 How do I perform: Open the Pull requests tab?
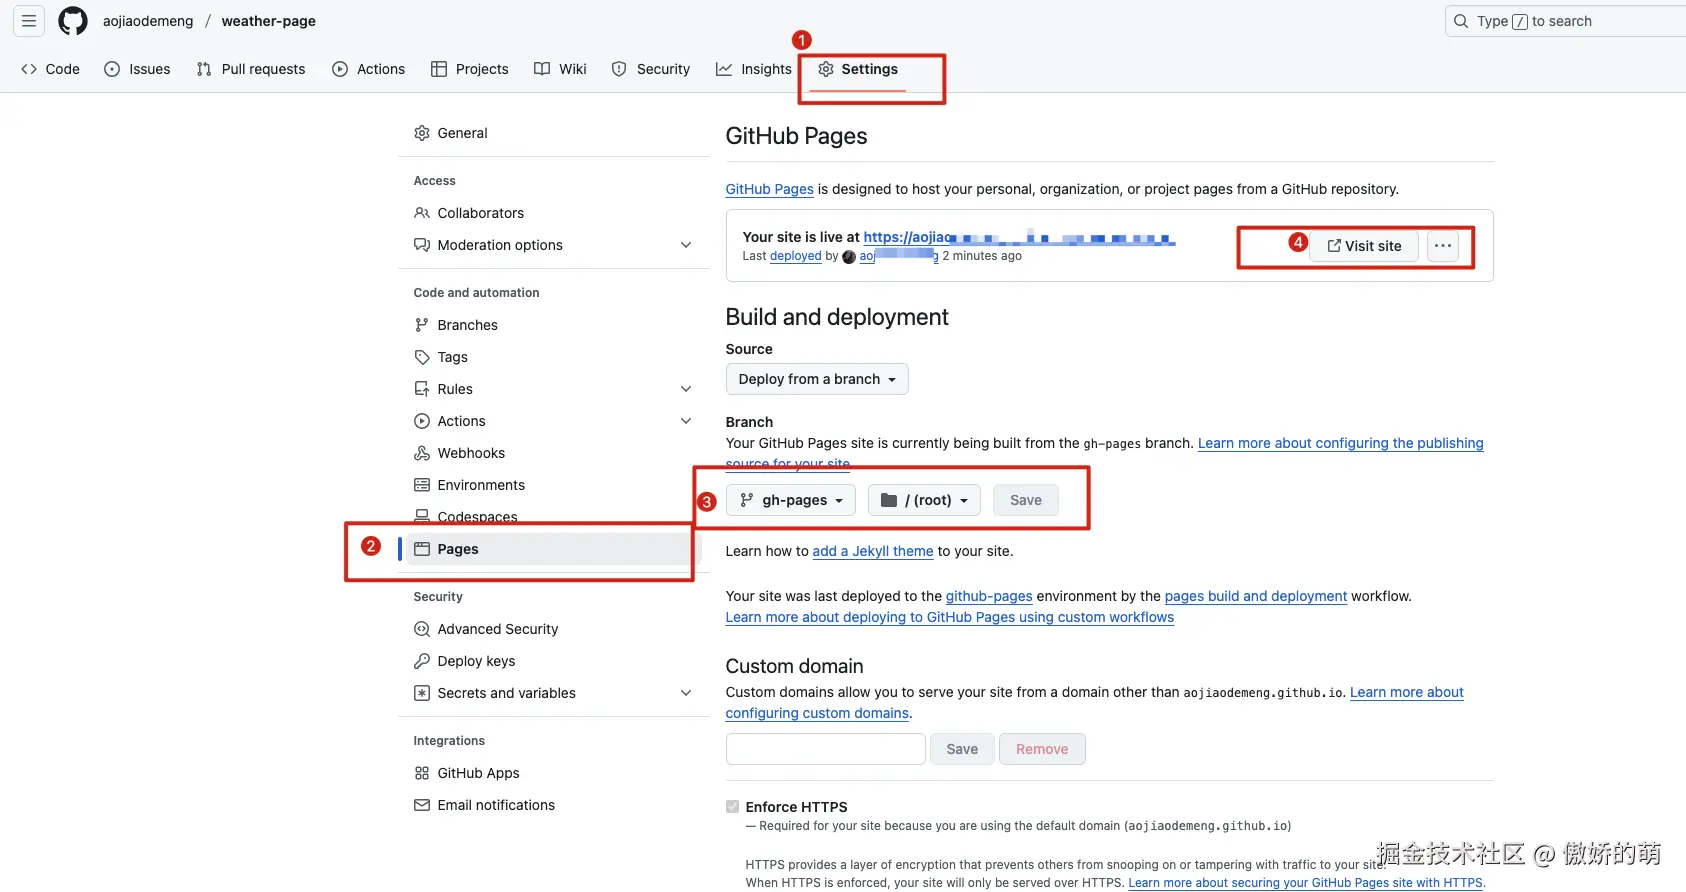pos(251,69)
